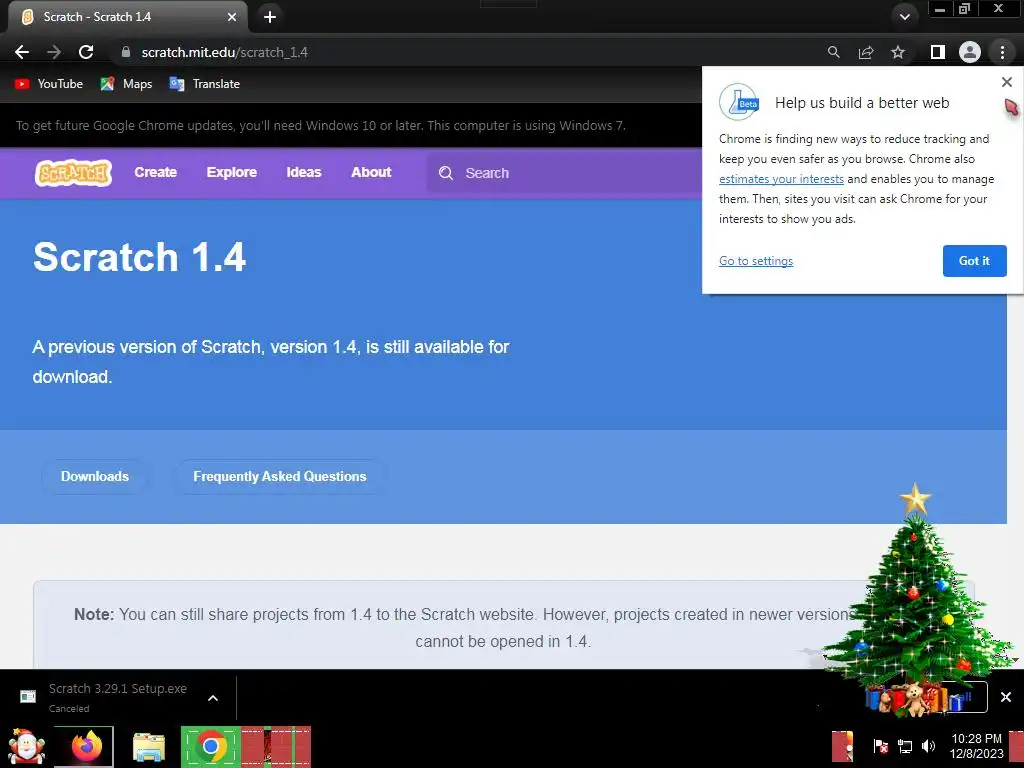Expand the Scratch Setup.exe download options
Viewport: 1024px width, 768px height.
click(x=213, y=698)
